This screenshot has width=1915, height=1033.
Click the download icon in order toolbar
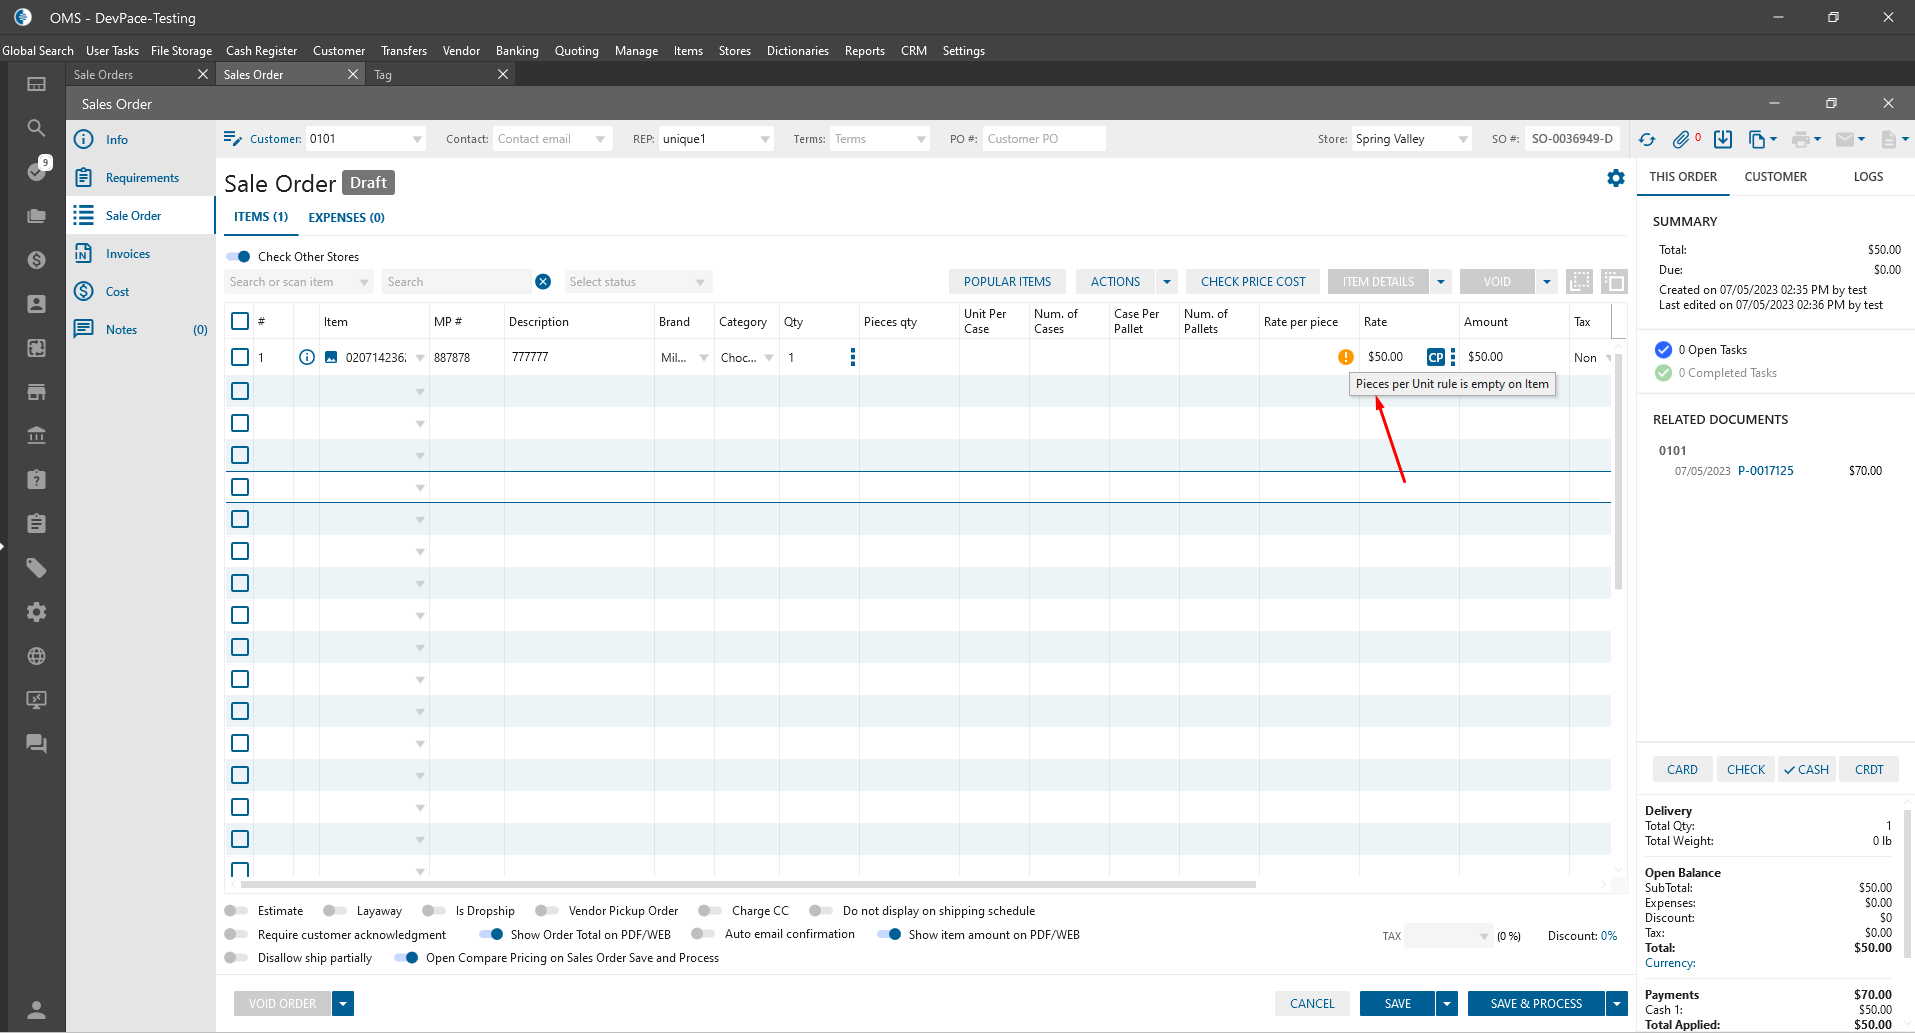tap(1722, 140)
